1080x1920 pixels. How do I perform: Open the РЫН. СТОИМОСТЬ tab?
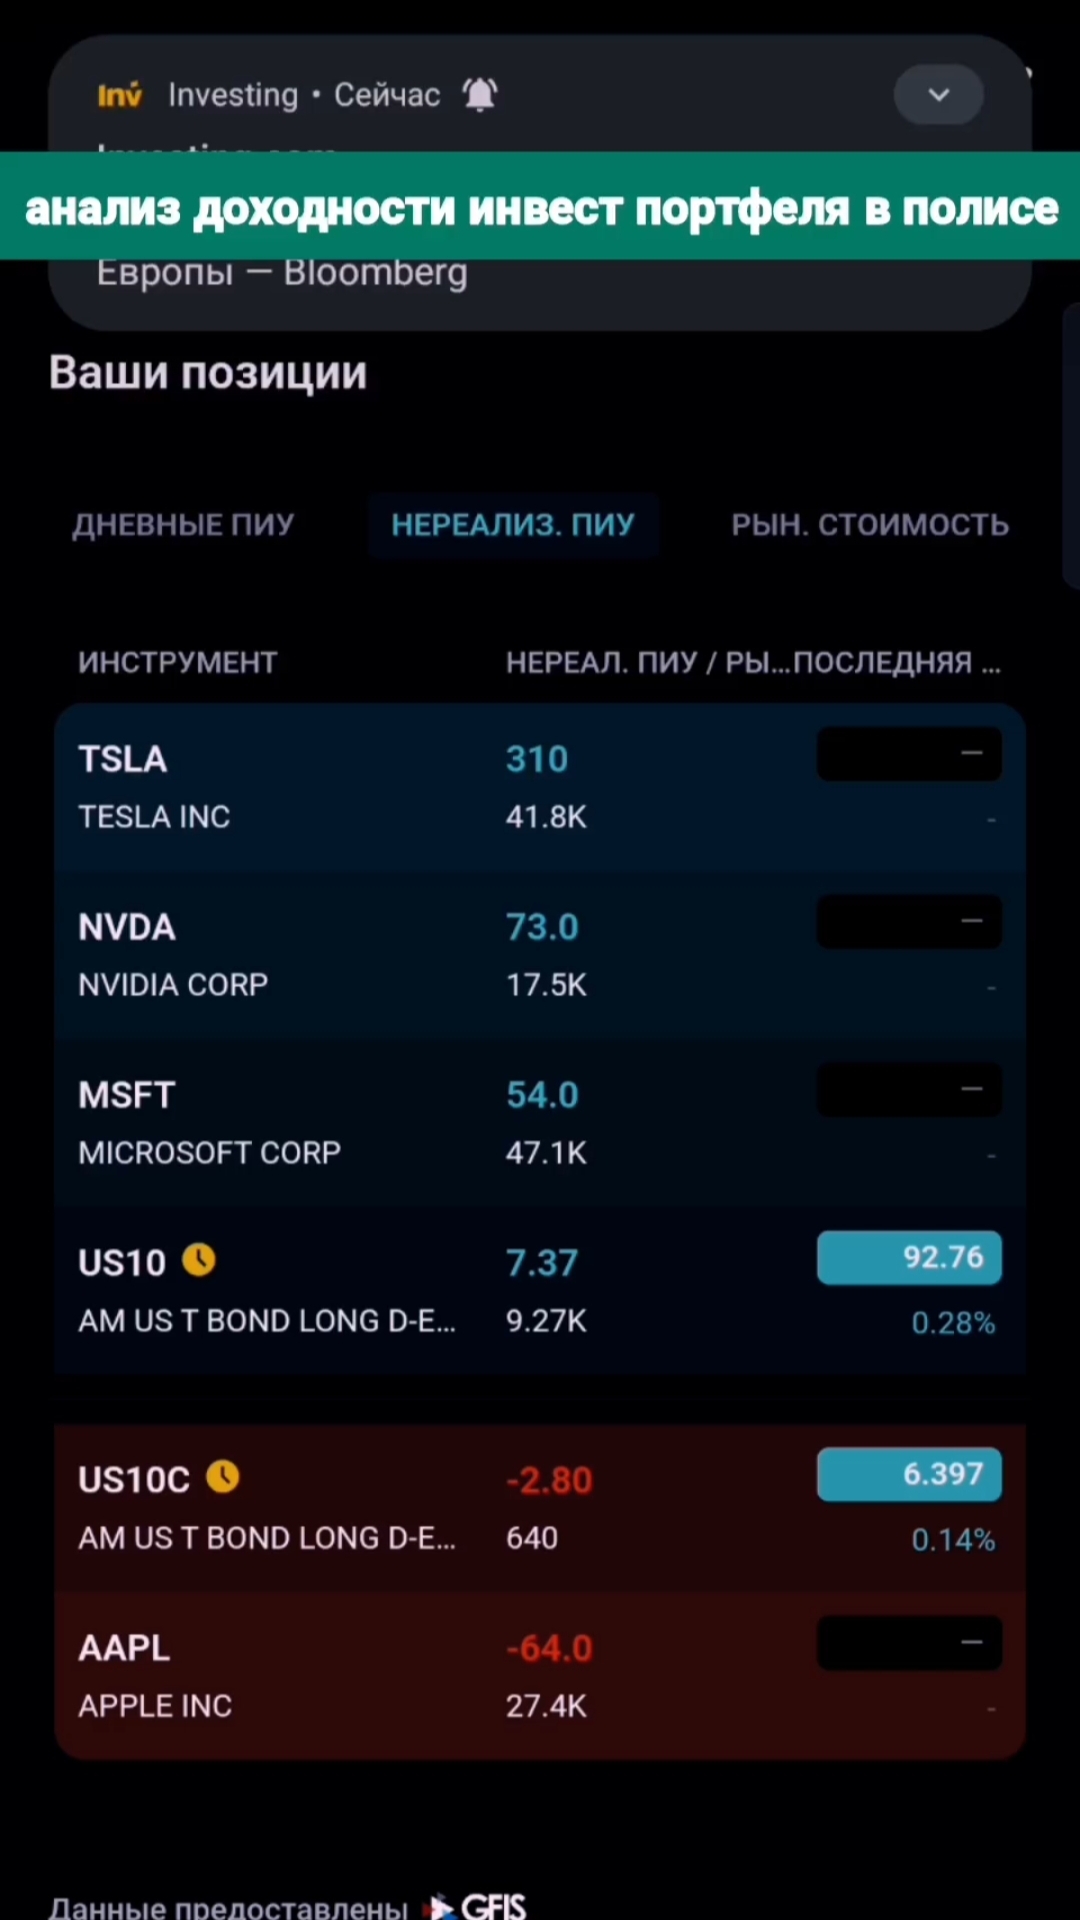870,525
